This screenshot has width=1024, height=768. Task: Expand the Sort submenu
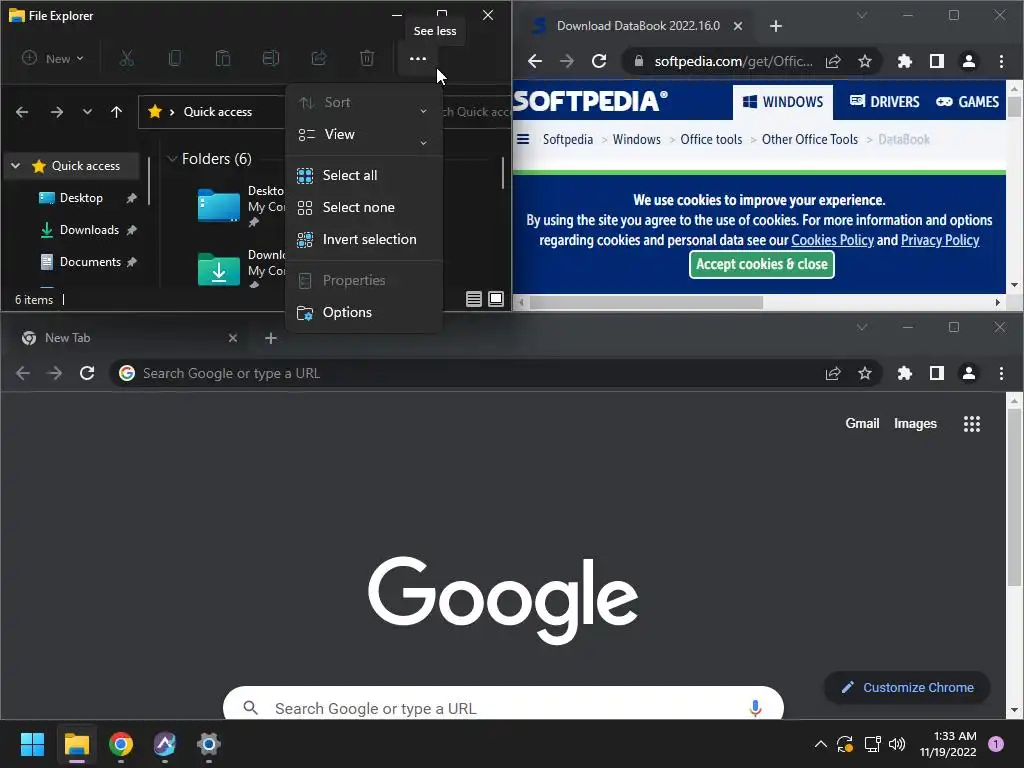click(x=364, y=103)
